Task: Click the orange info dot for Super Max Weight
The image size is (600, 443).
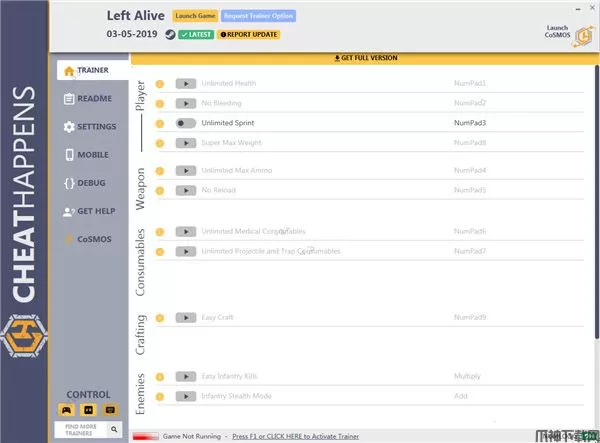Action: (160, 143)
